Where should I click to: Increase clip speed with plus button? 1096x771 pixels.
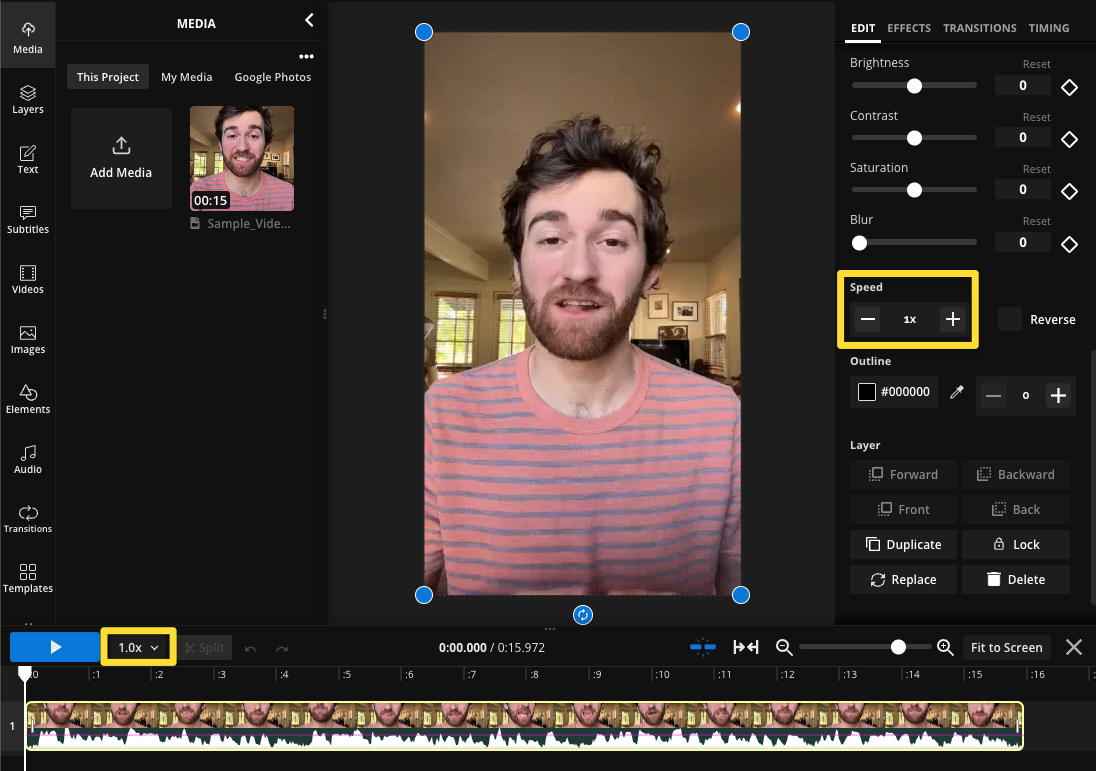click(x=953, y=319)
